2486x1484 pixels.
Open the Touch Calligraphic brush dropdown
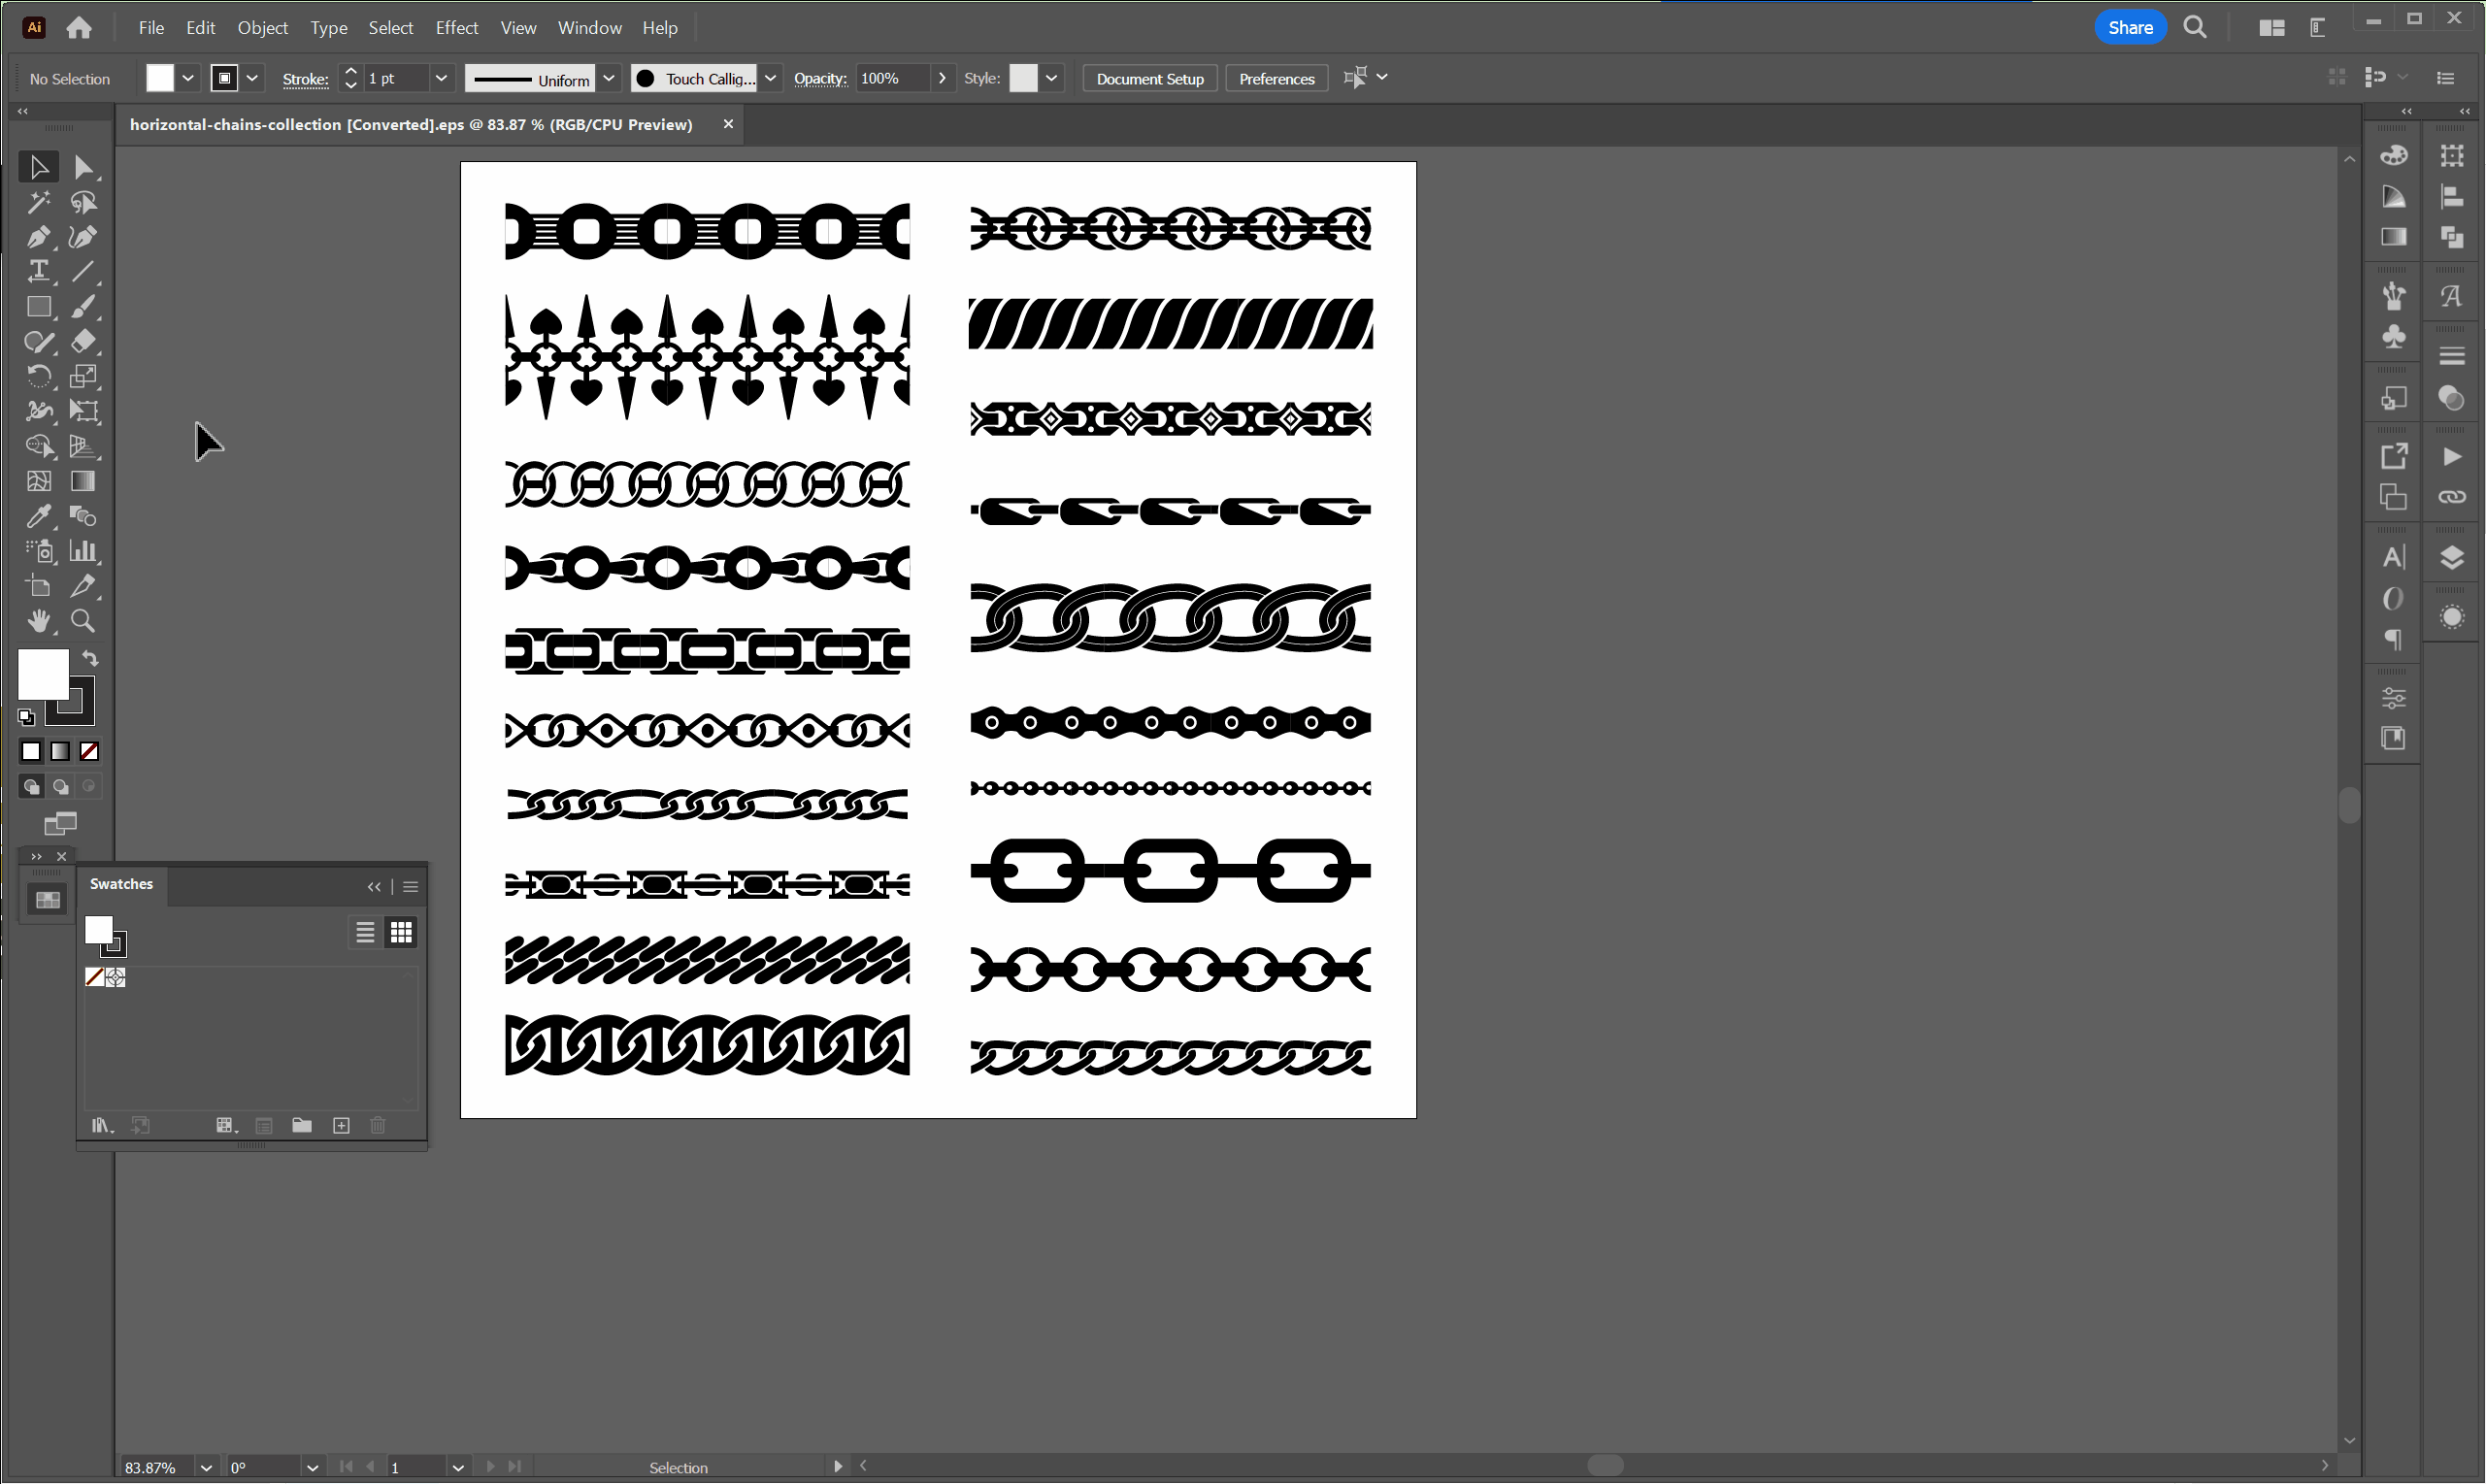770,78
